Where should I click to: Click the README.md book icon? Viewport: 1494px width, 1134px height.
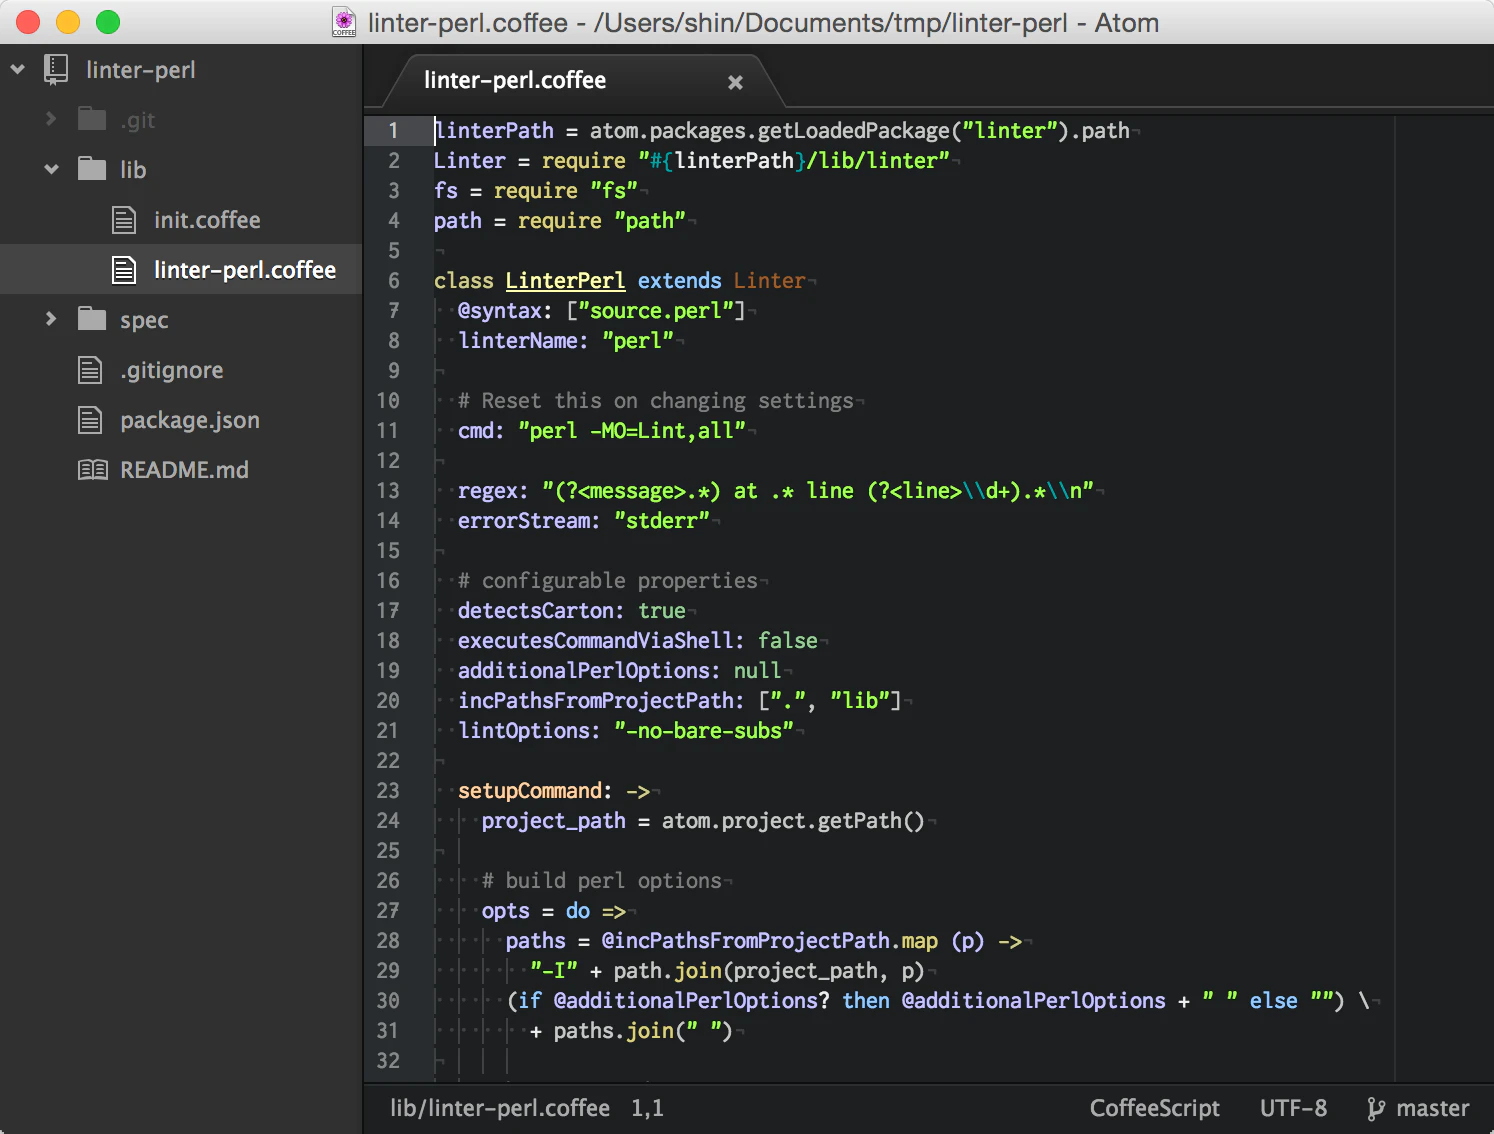pos(93,470)
